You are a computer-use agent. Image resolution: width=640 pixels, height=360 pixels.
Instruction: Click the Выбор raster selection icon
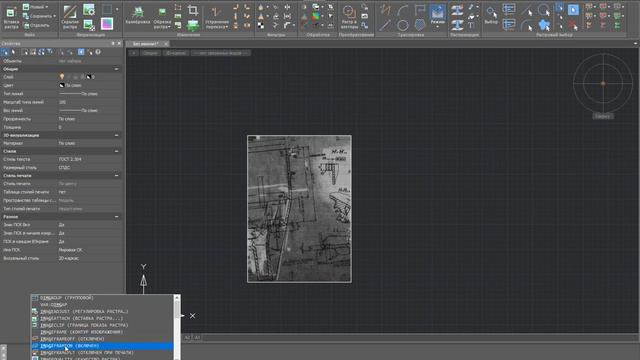click(x=491, y=16)
